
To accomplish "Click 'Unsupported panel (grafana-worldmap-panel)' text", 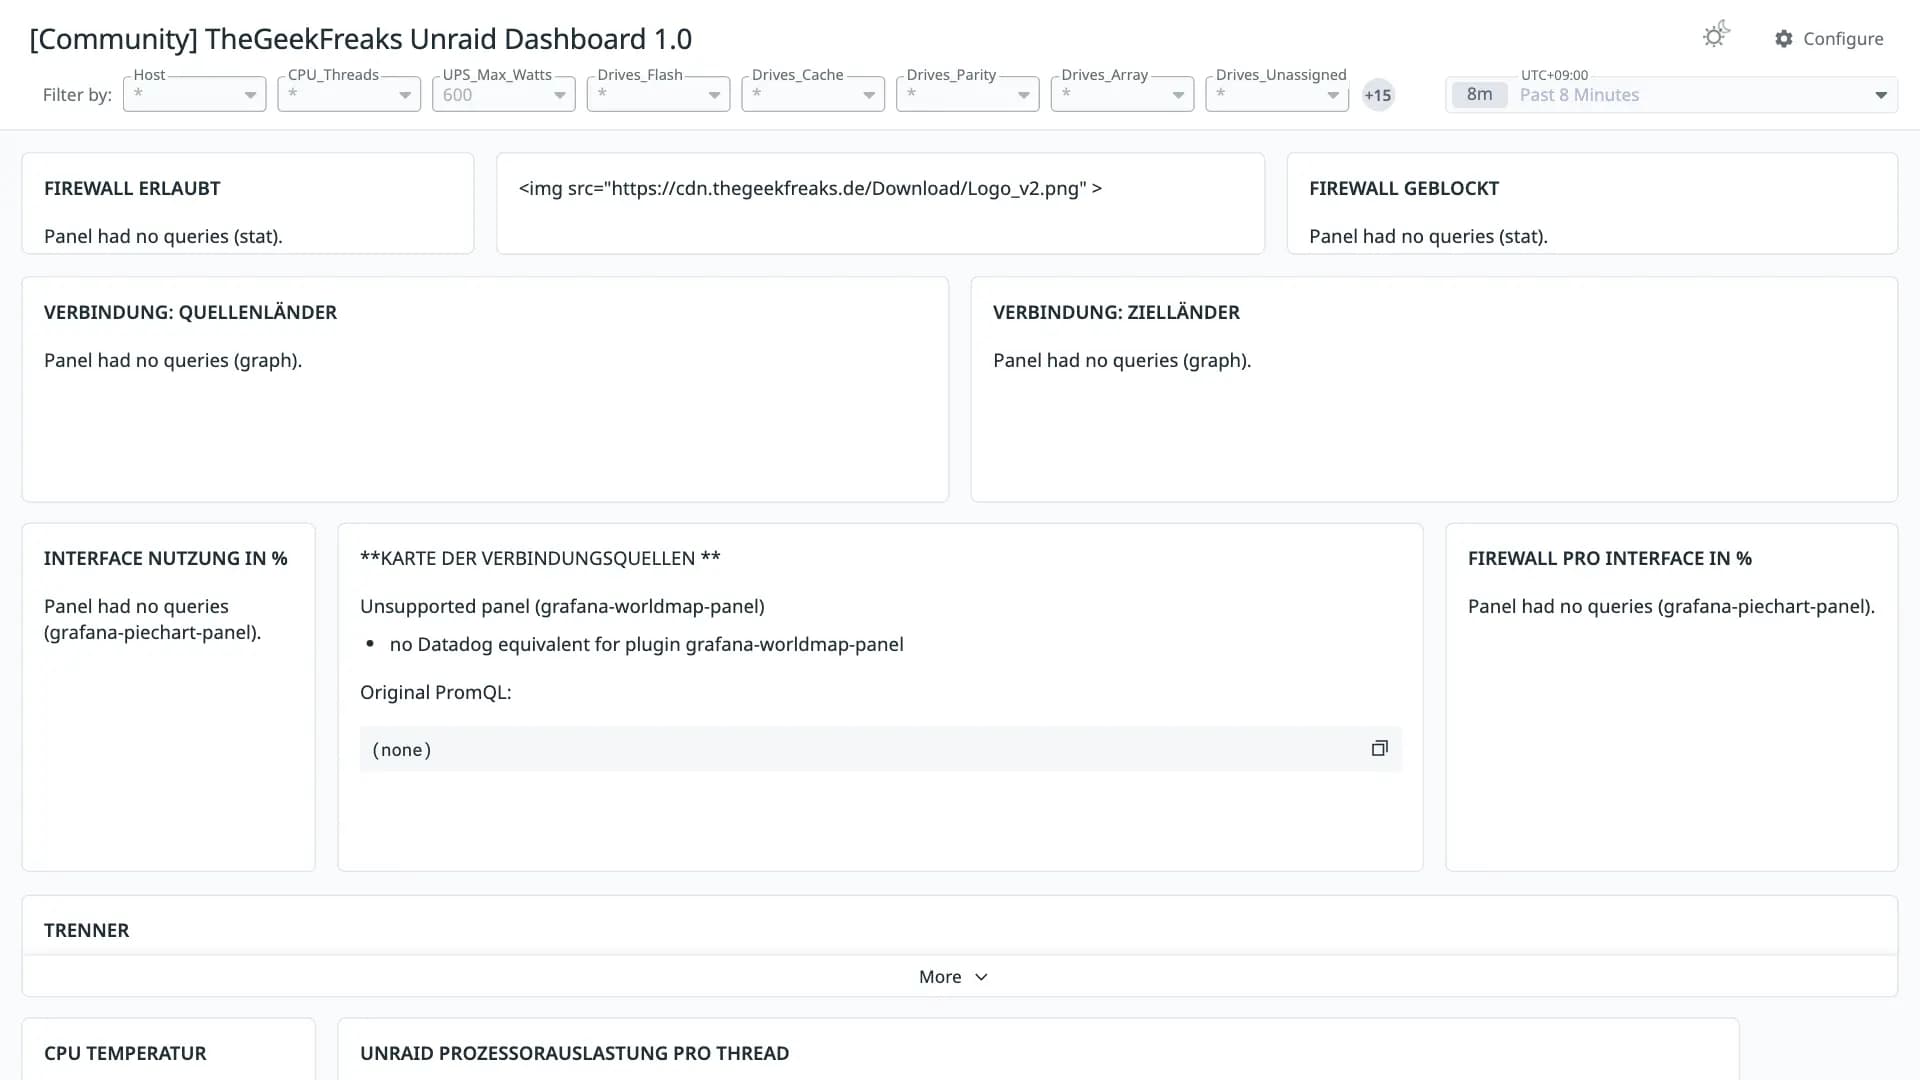I will [x=562, y=606].
